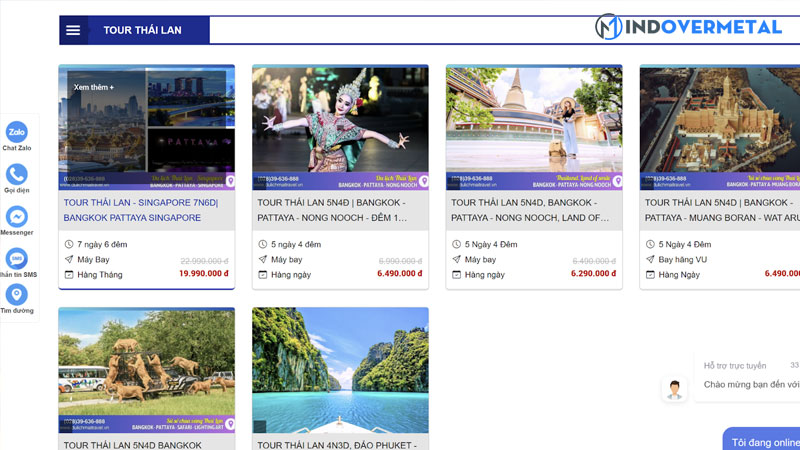The width and height of the screenshot is (800, 450).
Task: Click the Hàng Tháng schedule text
Action: [x=99, y=274]
